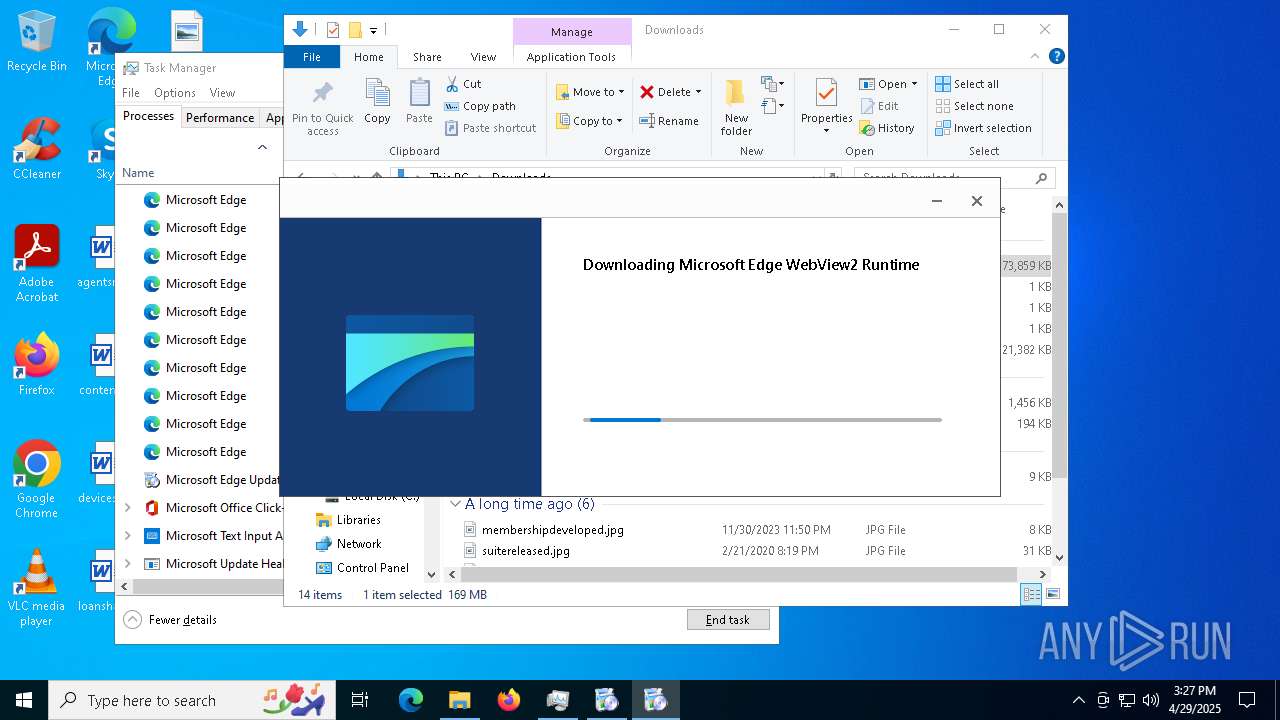Minimize the WebView2 download dialog
Image resolution: width=1280 pixels, height=720 pixels.
pos(936,201)
